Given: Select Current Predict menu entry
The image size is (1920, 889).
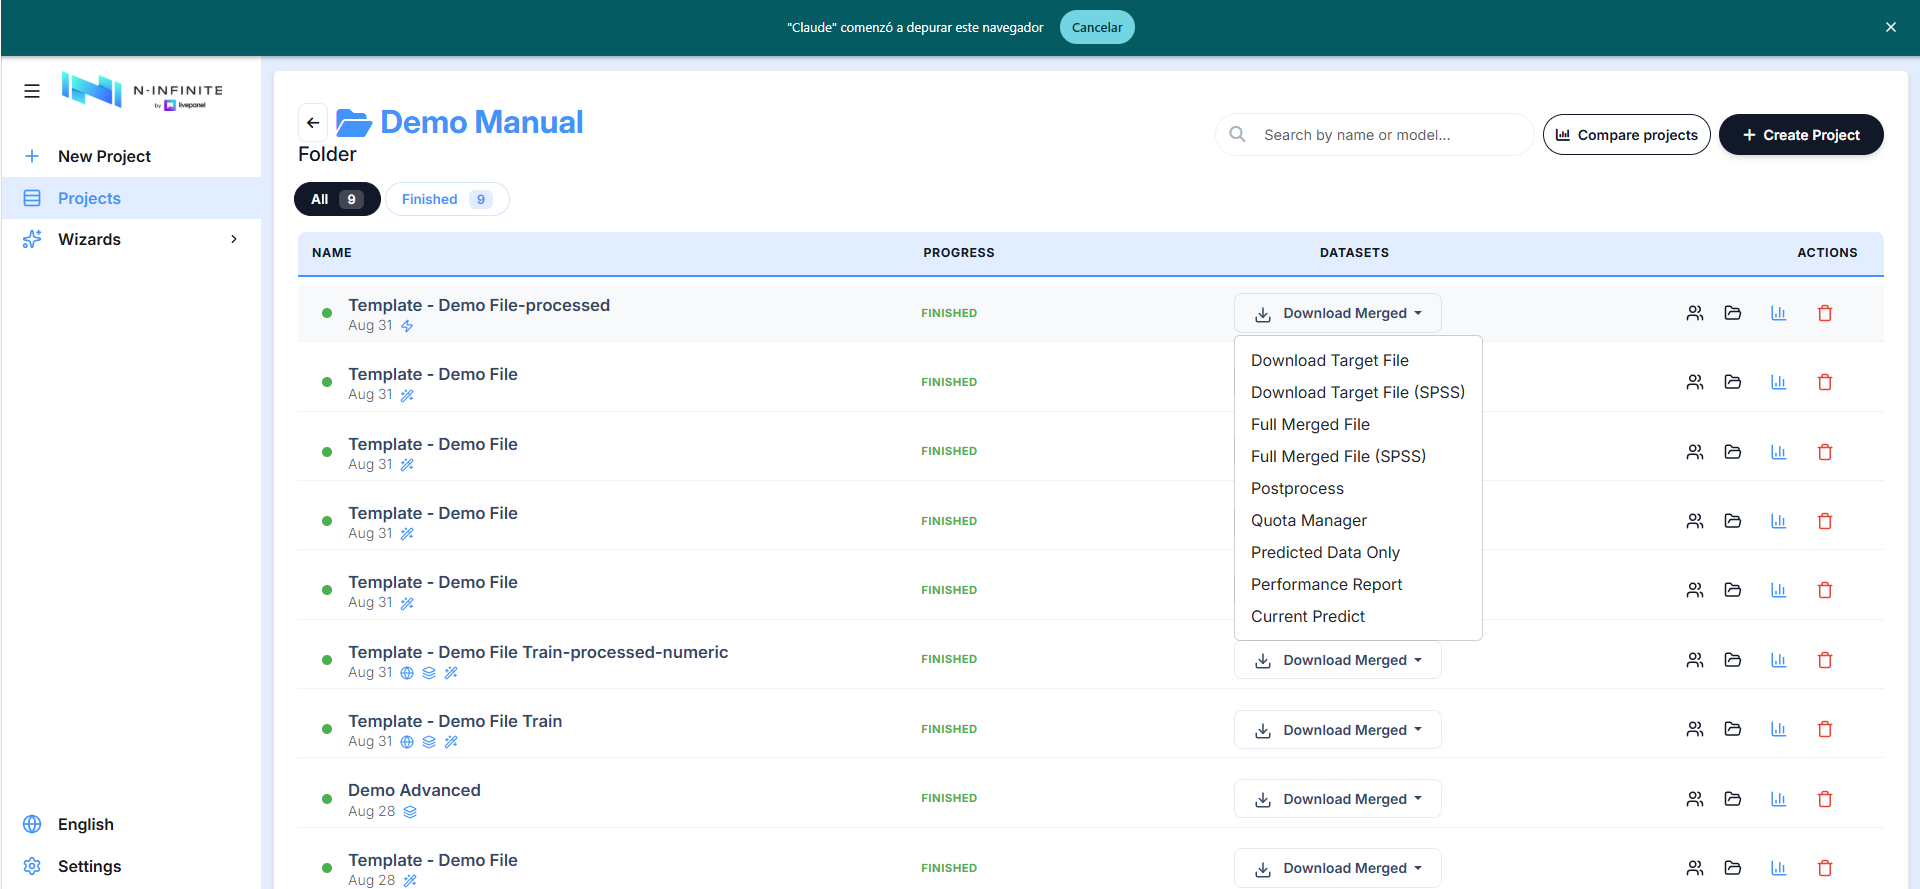Looking at the screenshot, I should [x=1308, y=616].
